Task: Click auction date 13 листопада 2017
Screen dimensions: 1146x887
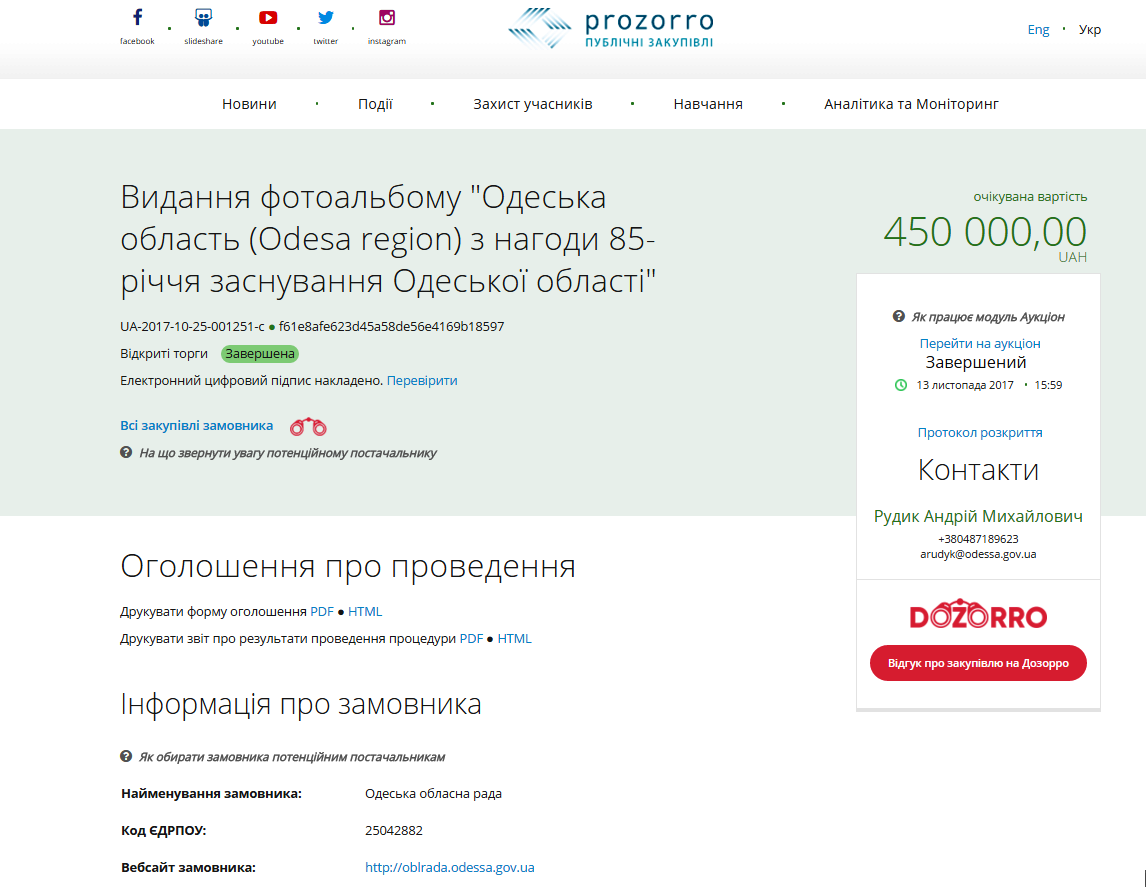Action: click(x=965, y=385)
